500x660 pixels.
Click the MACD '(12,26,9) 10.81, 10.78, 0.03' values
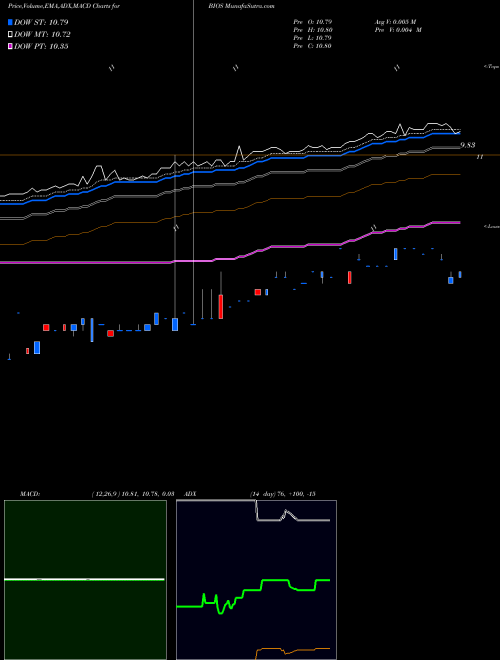point(133,494)
